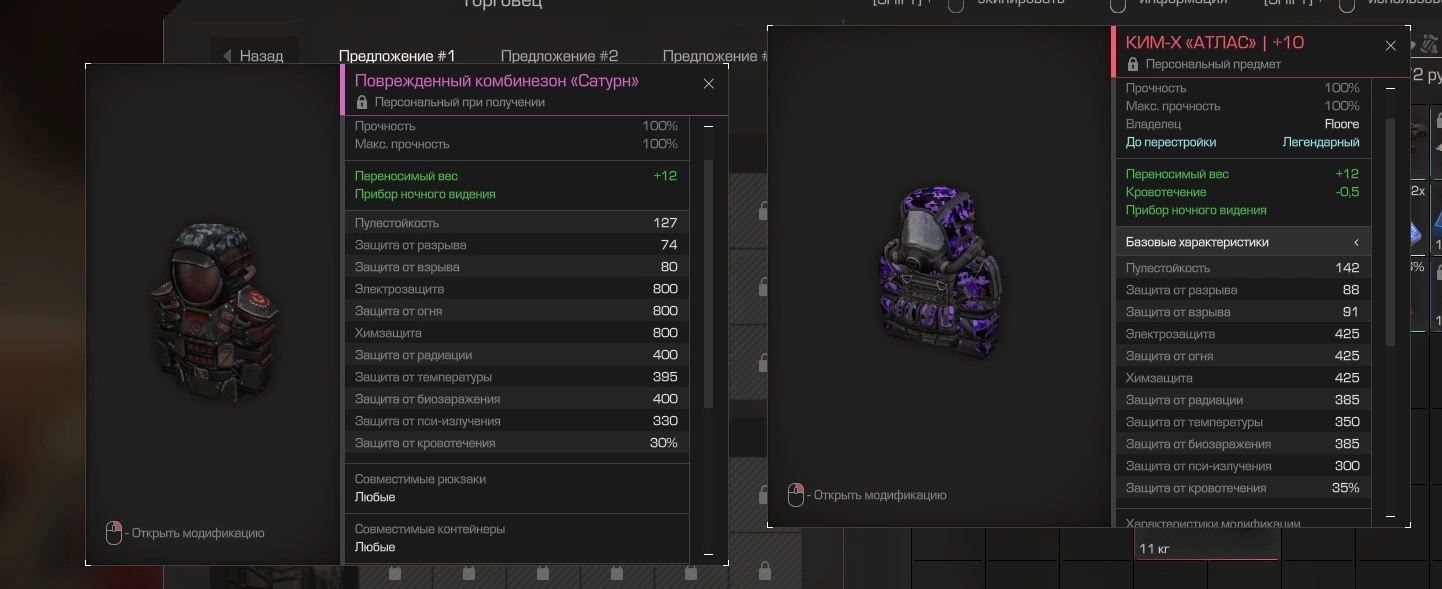This screenshot has height=589, width=1442.
Task: Open the Предложение #2 tab
Action: (x=559, y=56)
